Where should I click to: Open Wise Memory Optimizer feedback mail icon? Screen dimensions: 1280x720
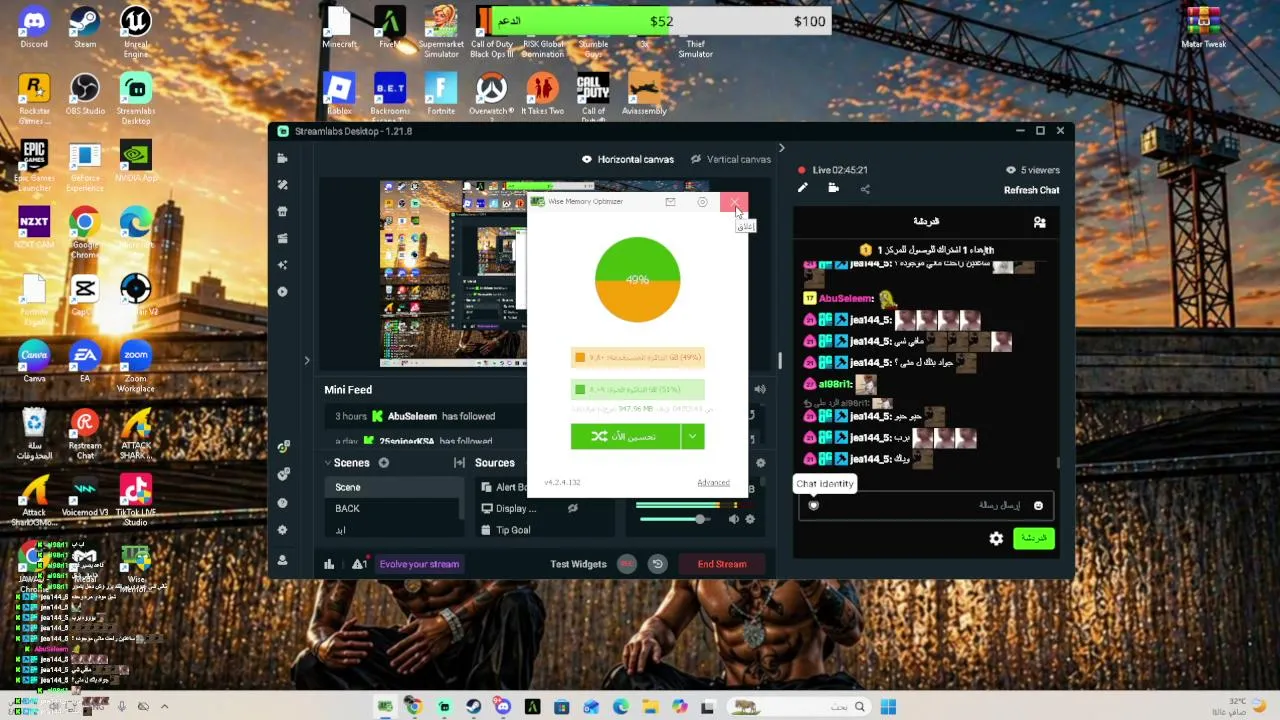pos(670,202)
